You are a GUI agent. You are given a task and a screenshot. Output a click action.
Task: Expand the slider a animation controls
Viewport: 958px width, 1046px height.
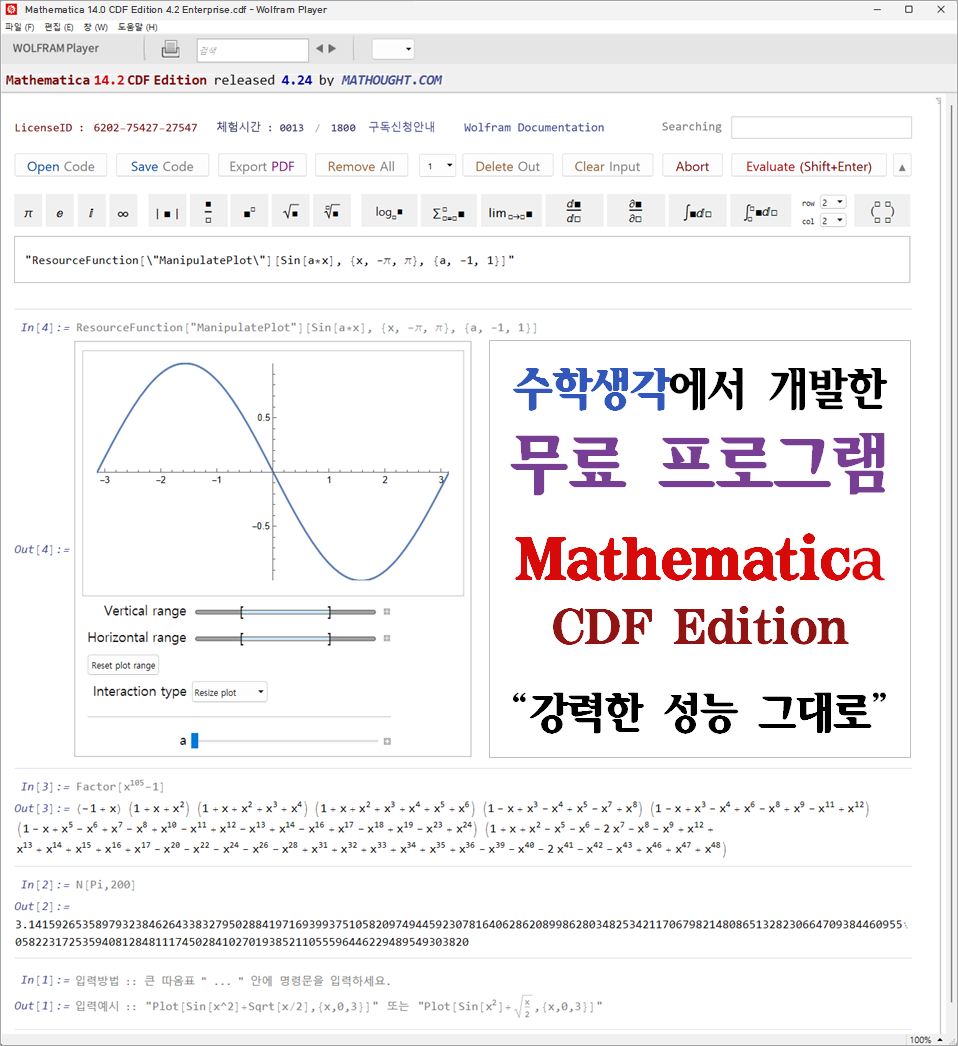(387, 741)
